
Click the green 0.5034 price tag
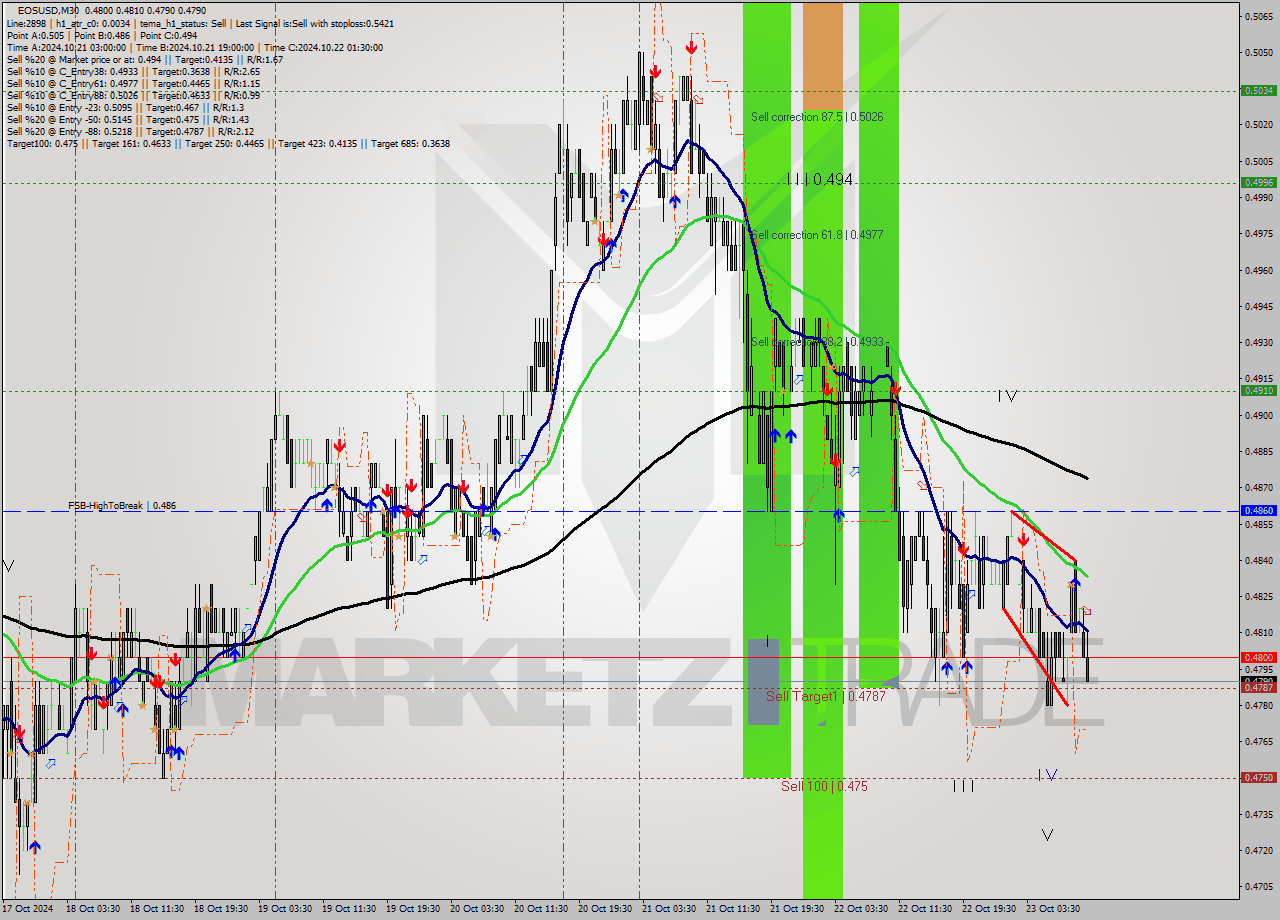tap(1258, 90)
